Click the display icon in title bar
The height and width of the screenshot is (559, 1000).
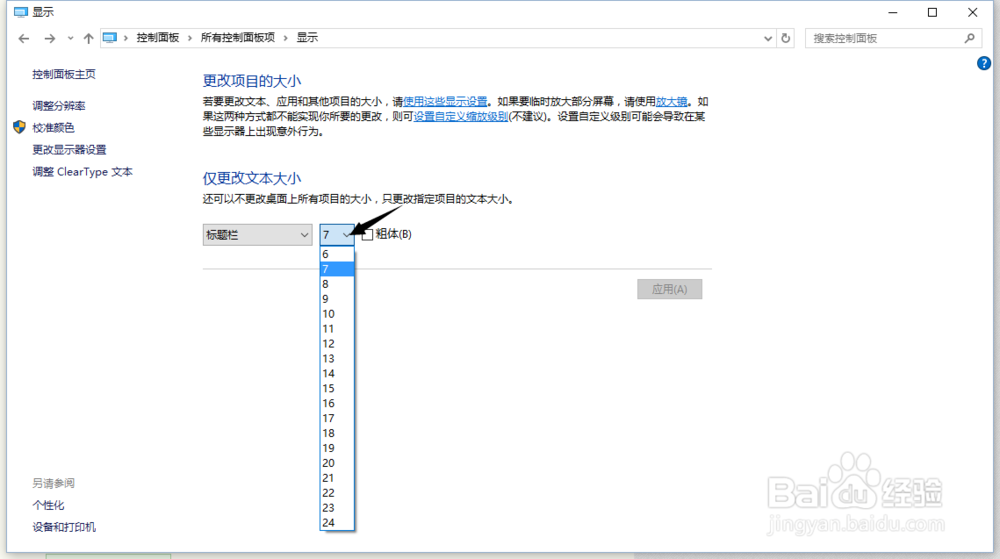[20, 12]
